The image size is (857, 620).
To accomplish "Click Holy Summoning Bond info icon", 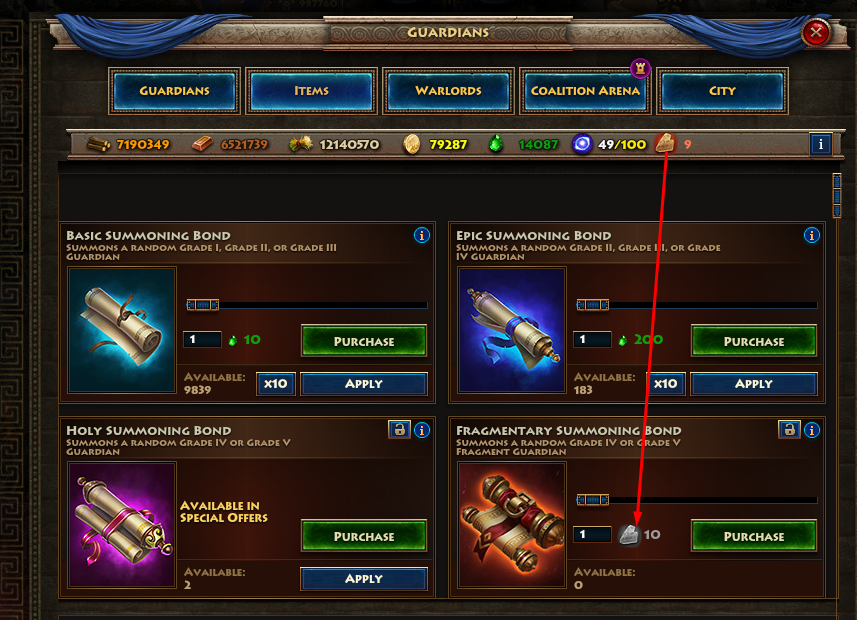I will (x=421, y=430).
